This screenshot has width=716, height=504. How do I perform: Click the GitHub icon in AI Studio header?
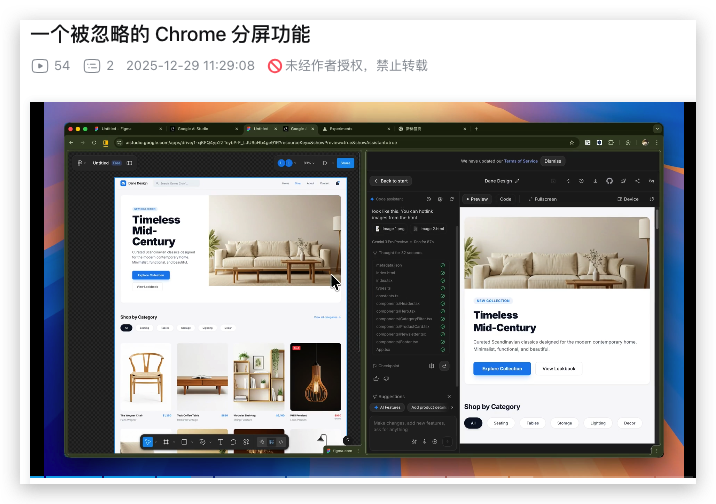pyautogui.click(x=609, y=181)
